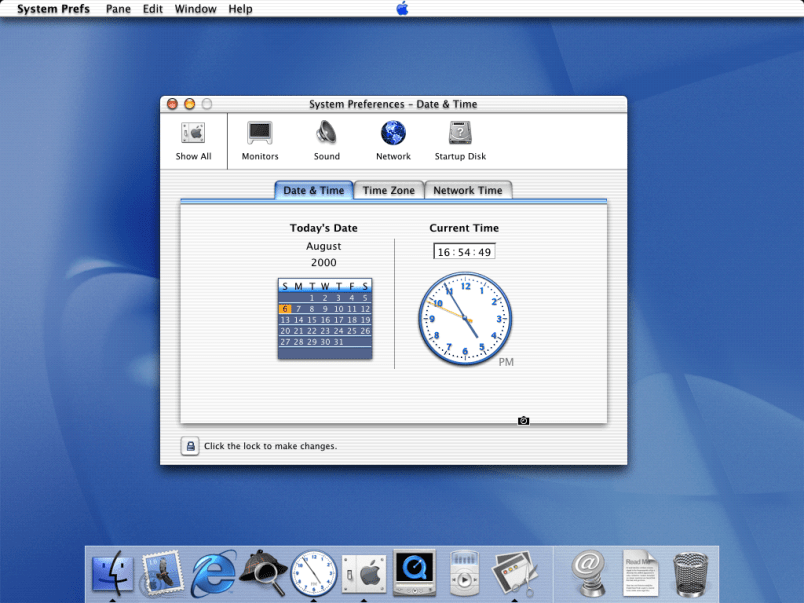The image size is (804, 603).
Task: Click the Apple logo in menu bar
Action: (x=402, y=9)
